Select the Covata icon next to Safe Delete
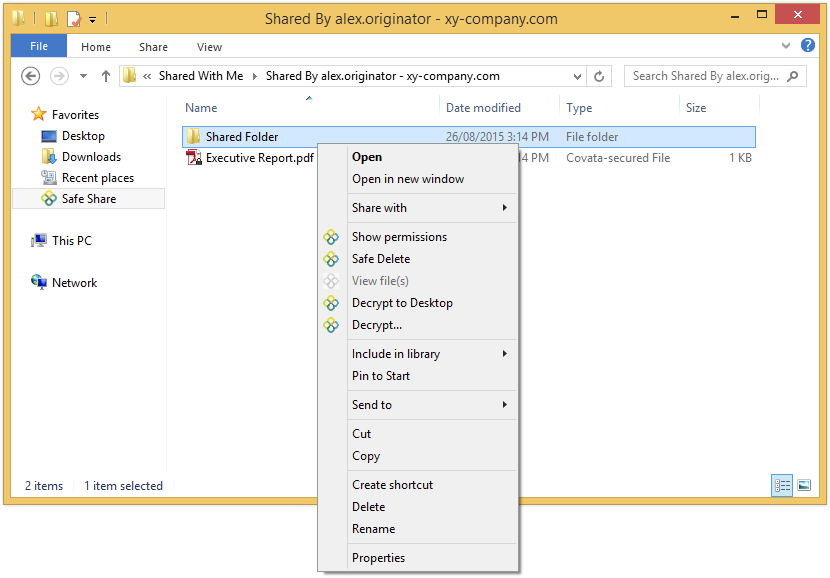The height and width of the screenshot is (578, 830). click(331, 259)
